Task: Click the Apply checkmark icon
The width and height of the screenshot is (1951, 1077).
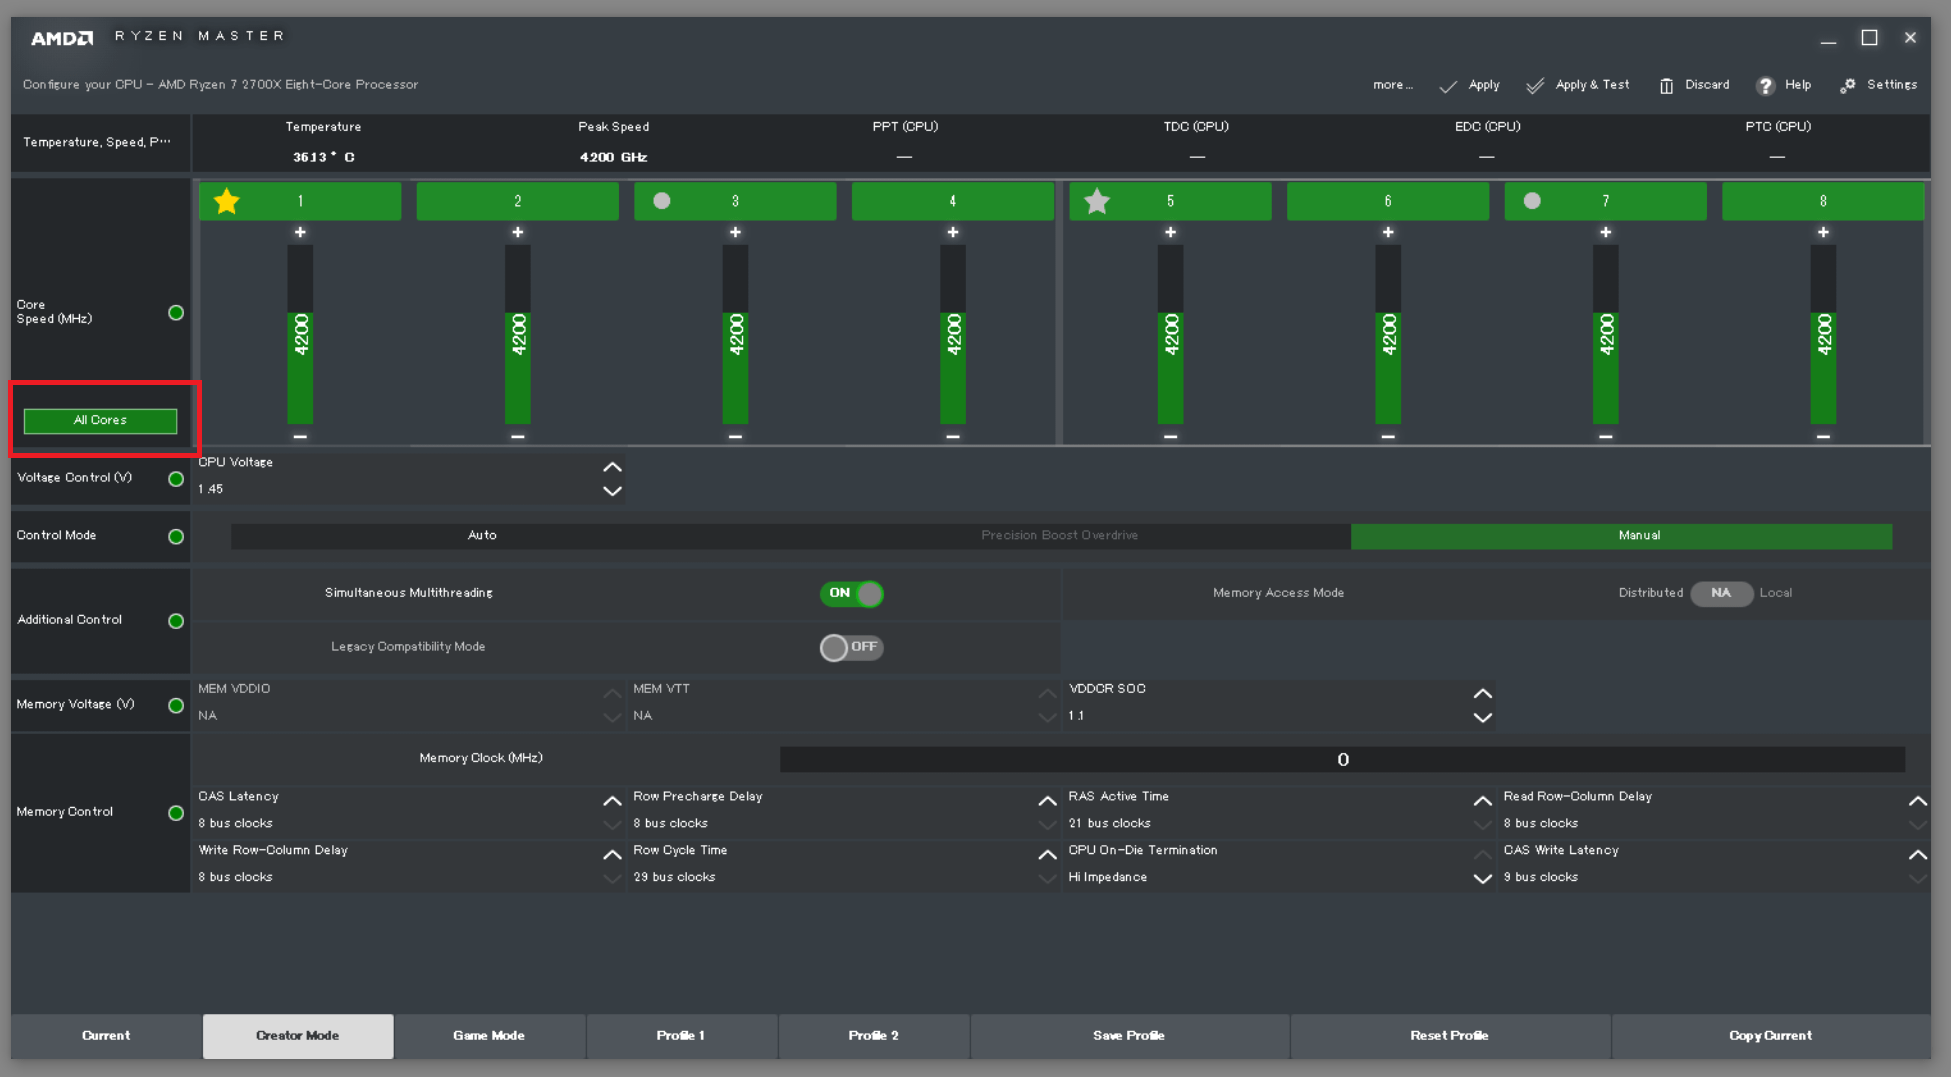Action: [1447, 86]
